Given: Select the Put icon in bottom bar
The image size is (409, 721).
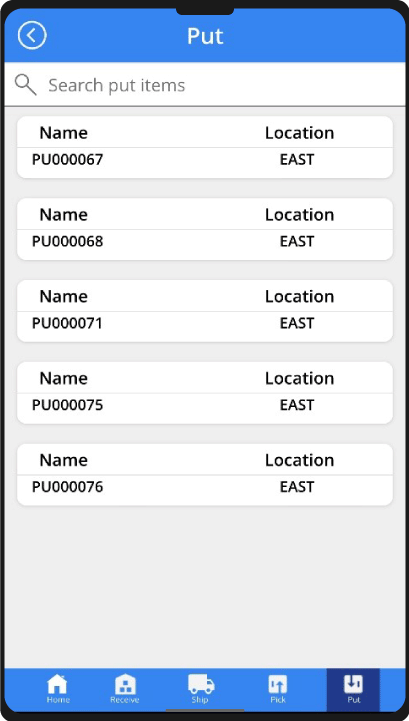Looking at the screenshot, I should (x=353, y=684).
